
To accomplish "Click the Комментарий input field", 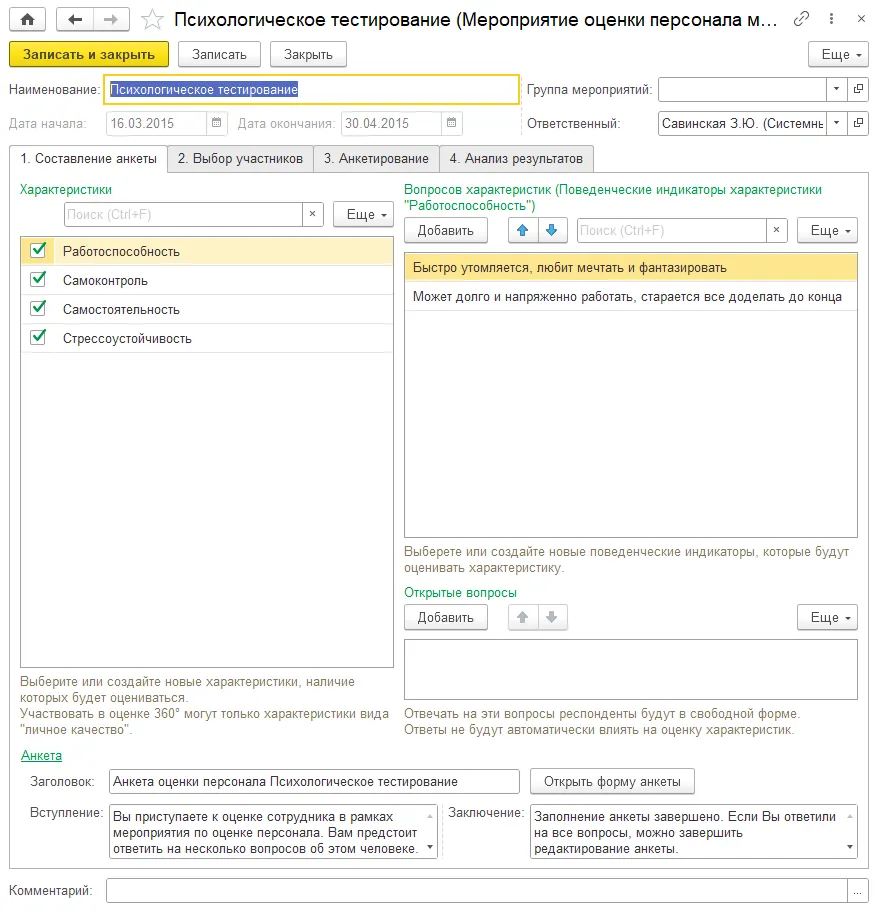I will 476,890.
